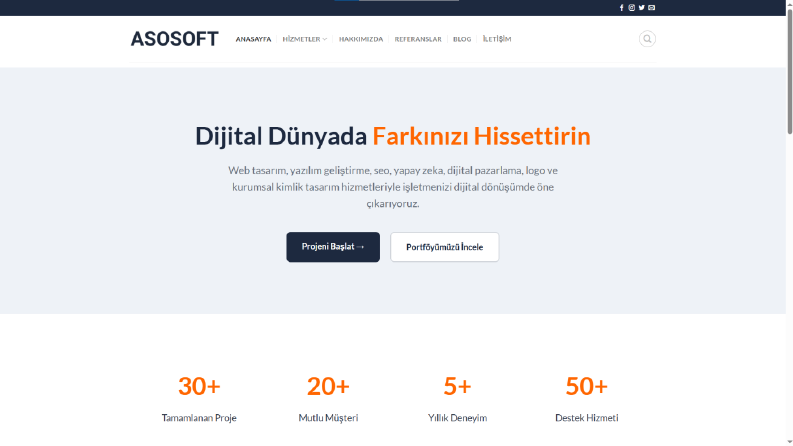Viewport: 793px width, 446px height.
Task: Open the search magnifier icon
Action: pos(647,39)
